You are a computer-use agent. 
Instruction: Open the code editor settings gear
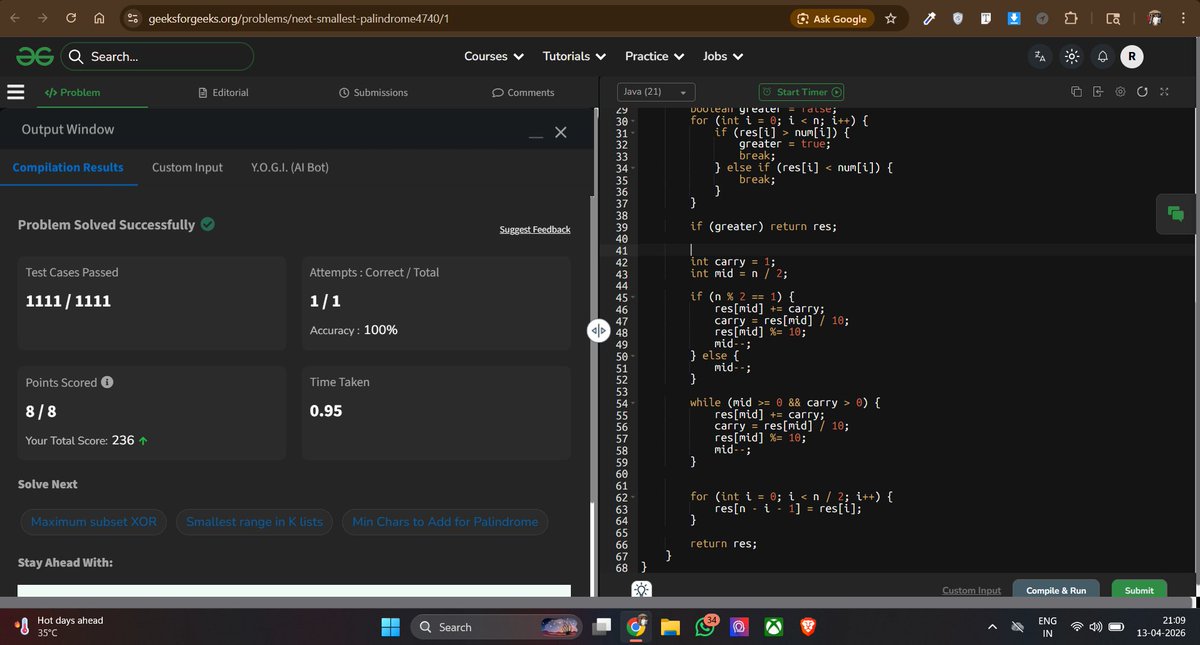pyautogui.click(x=1120, y=91)
